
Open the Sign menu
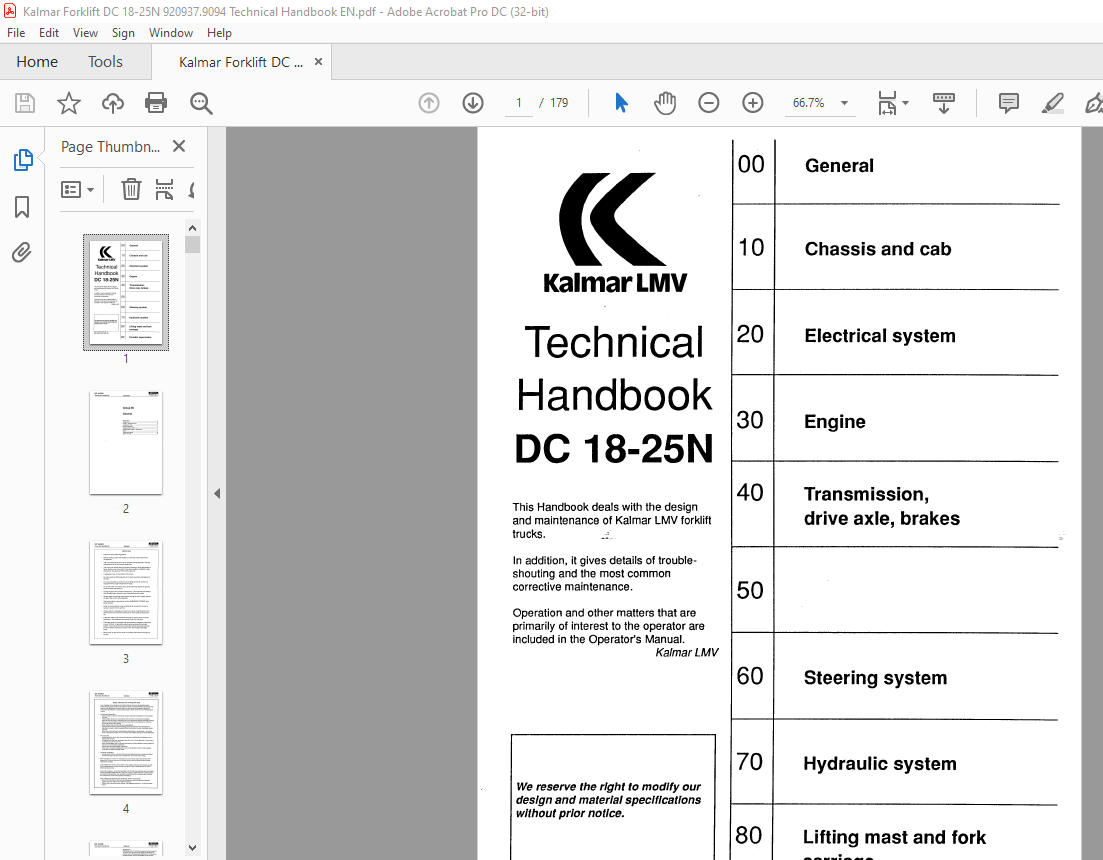tap(123, 33)
